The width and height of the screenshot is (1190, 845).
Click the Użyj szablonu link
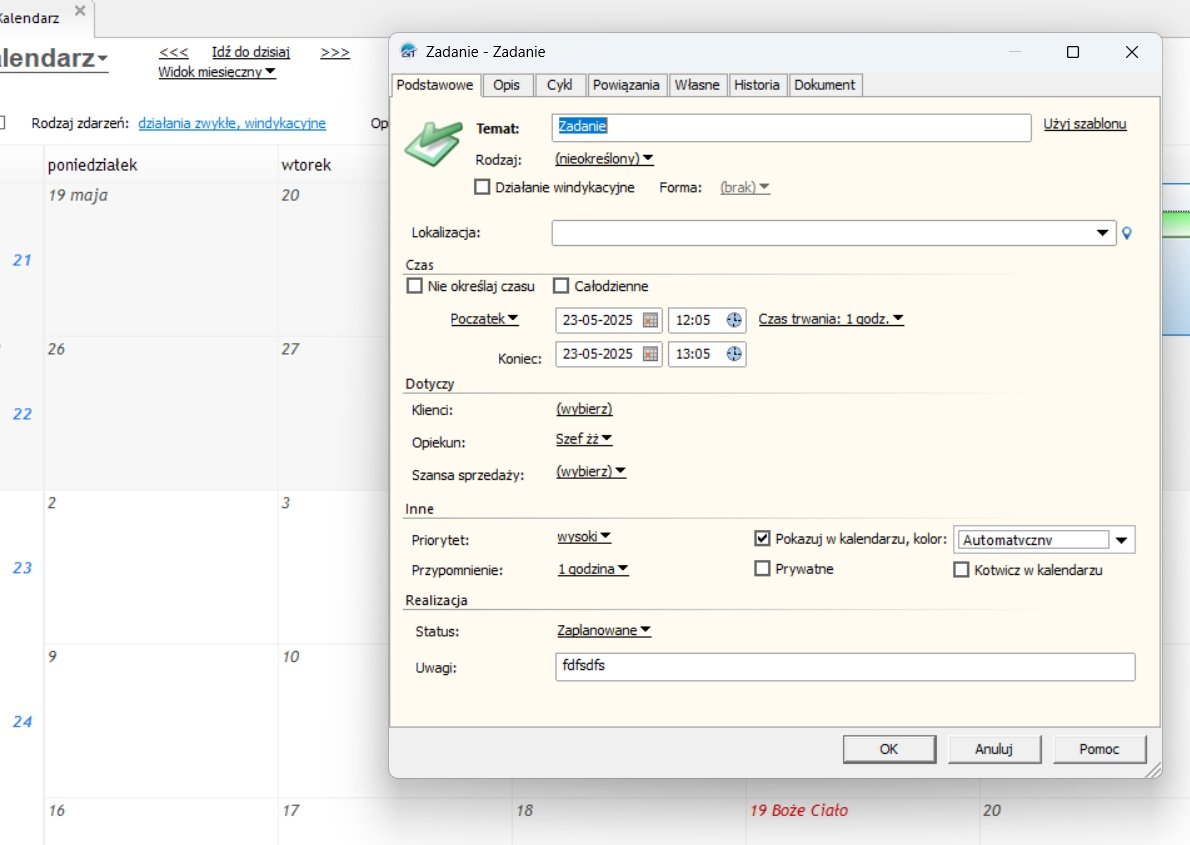(1085, 125)
